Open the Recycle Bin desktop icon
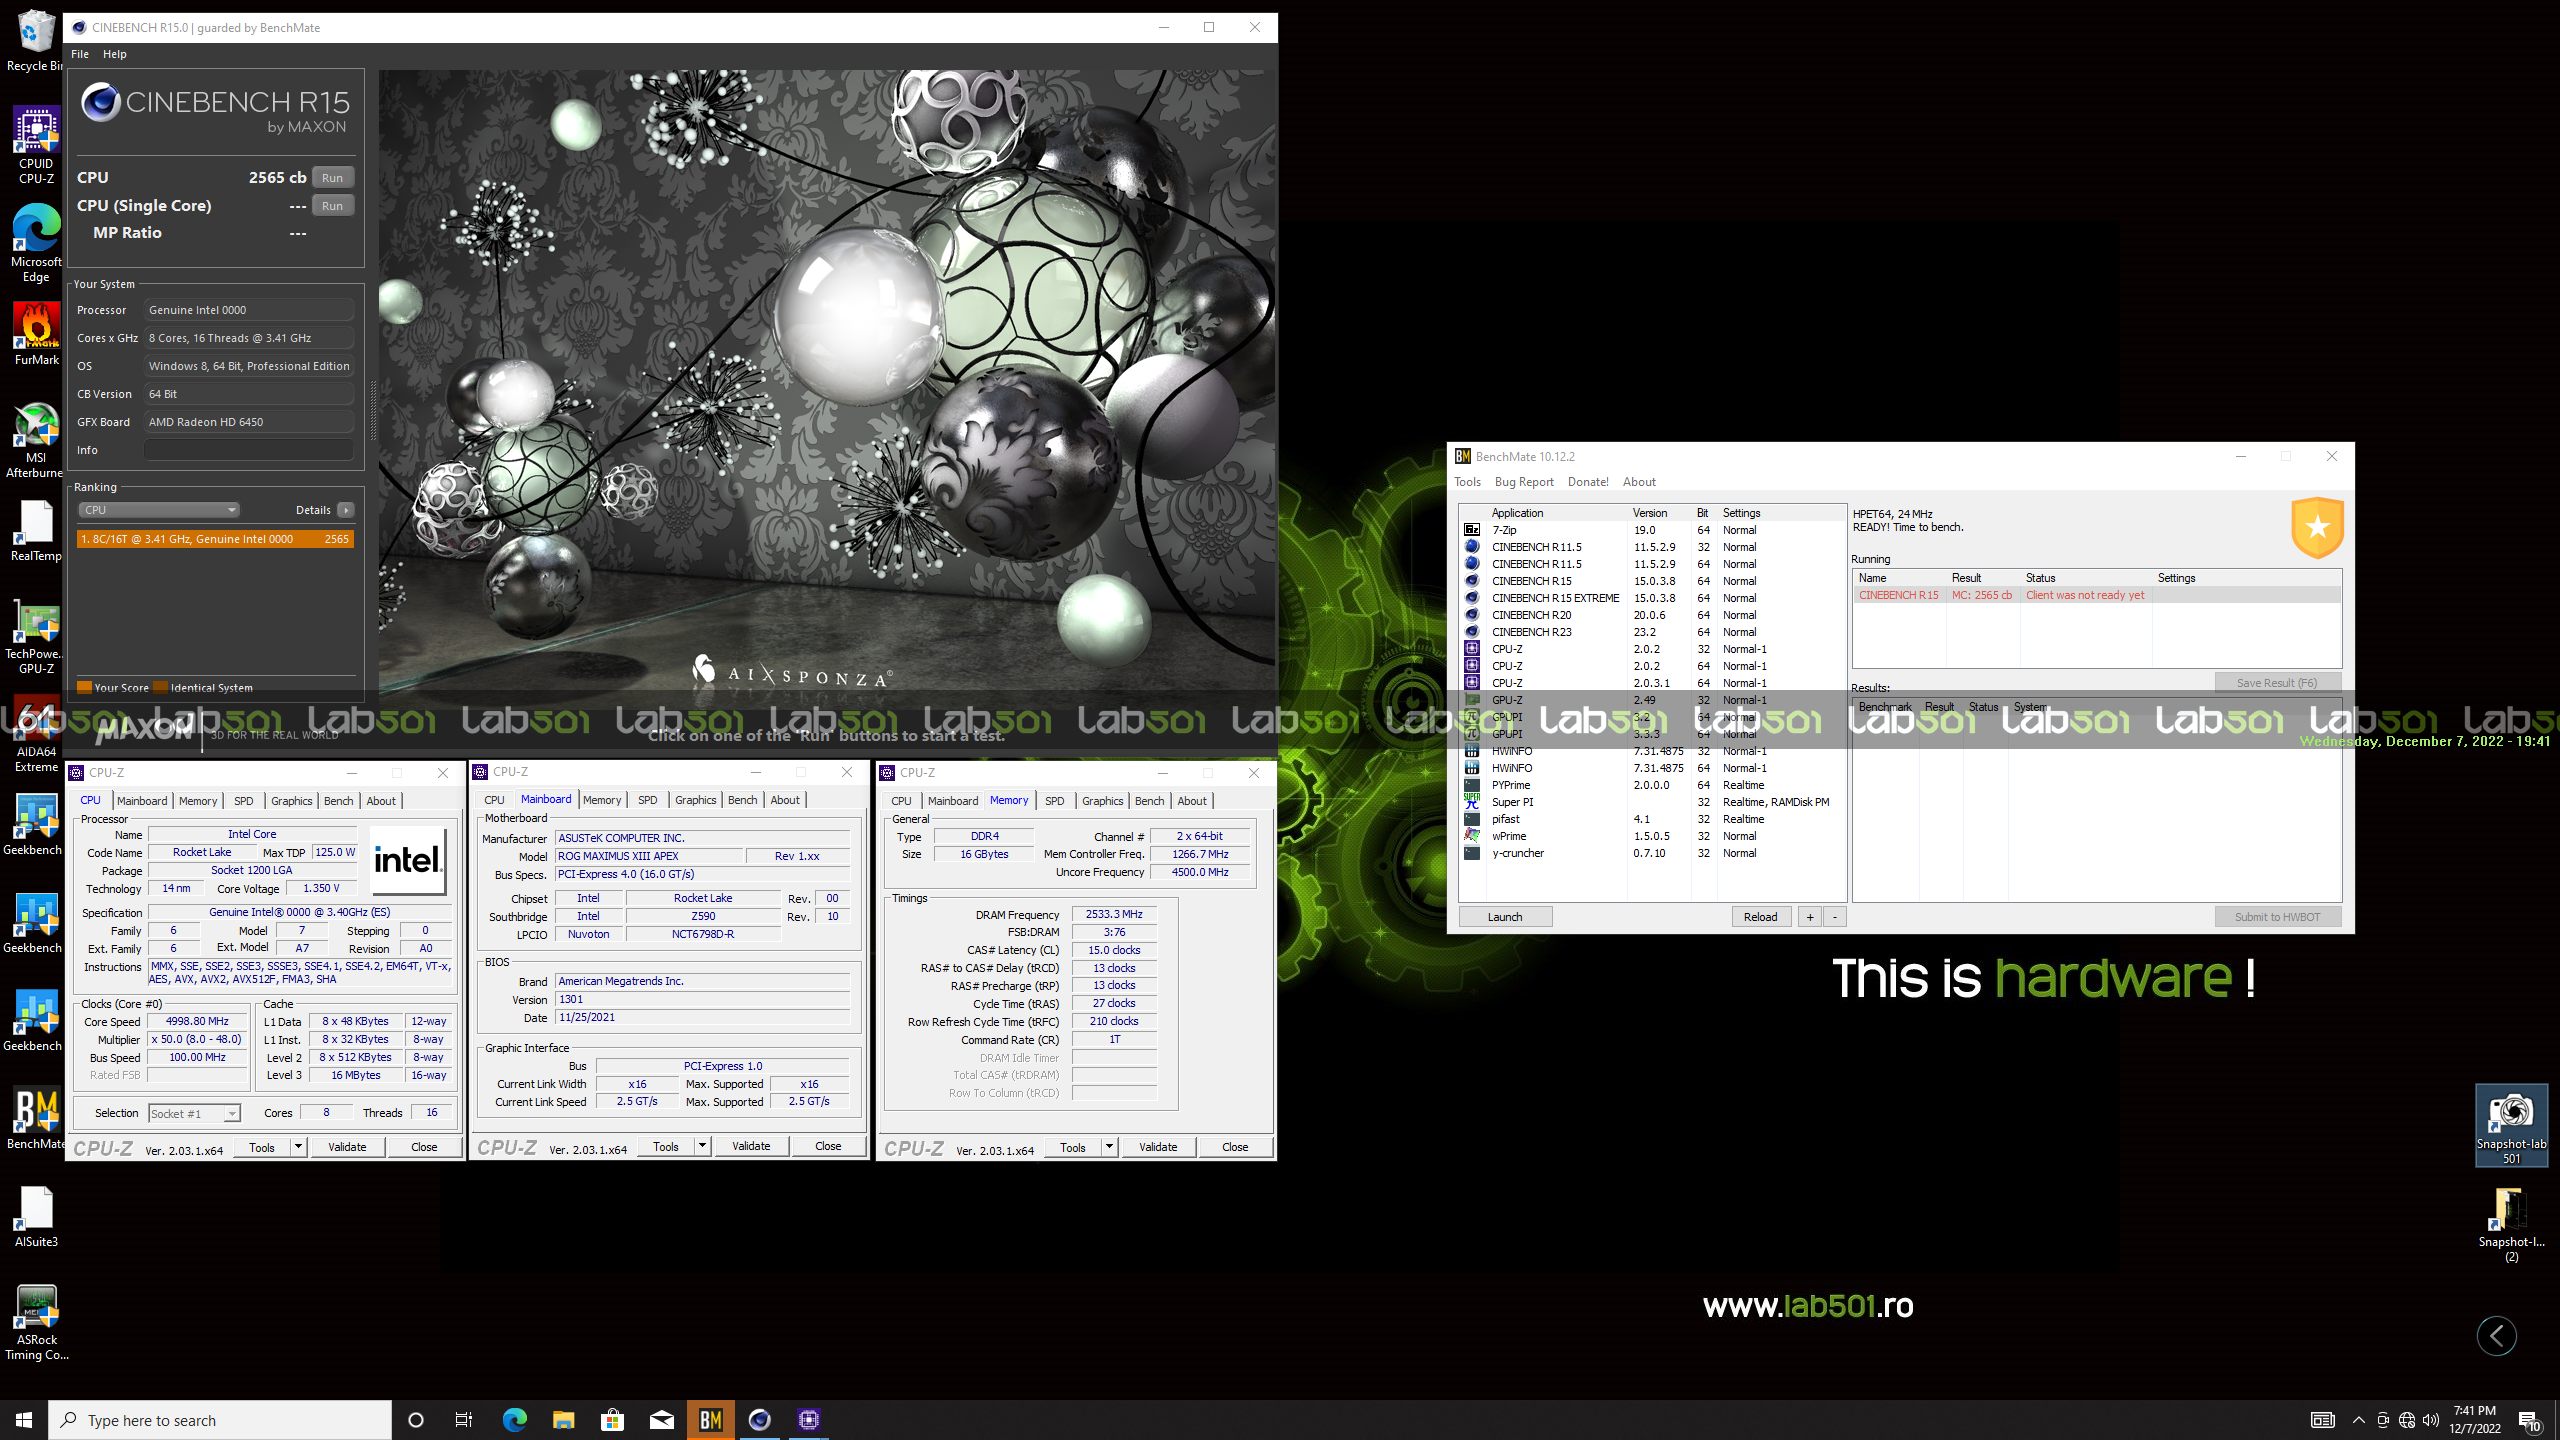The width and height of the screenshot is (2560, 1440). pyautogui.click(x=36, y=40)
